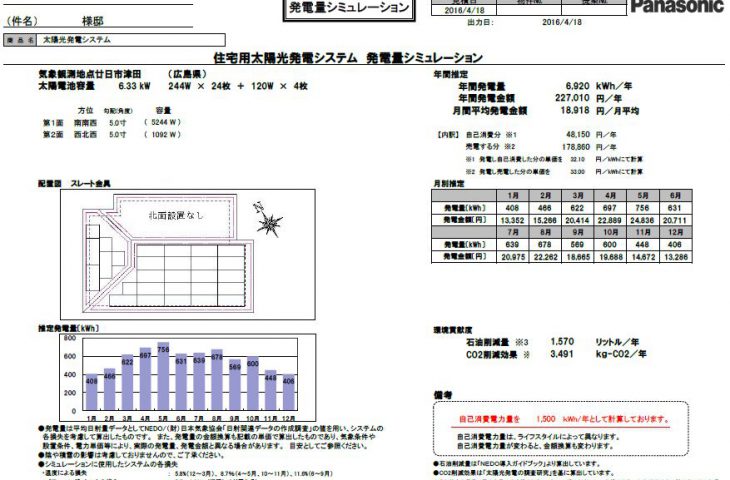Select table cell 22,262 for August amount

545,257
